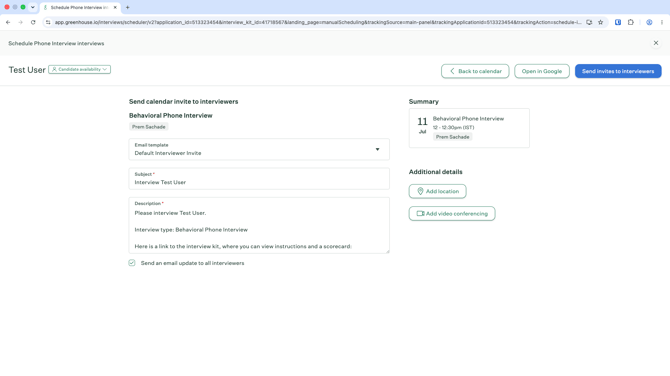
Task: Click the browser back arrow
Action: [8, 22]
